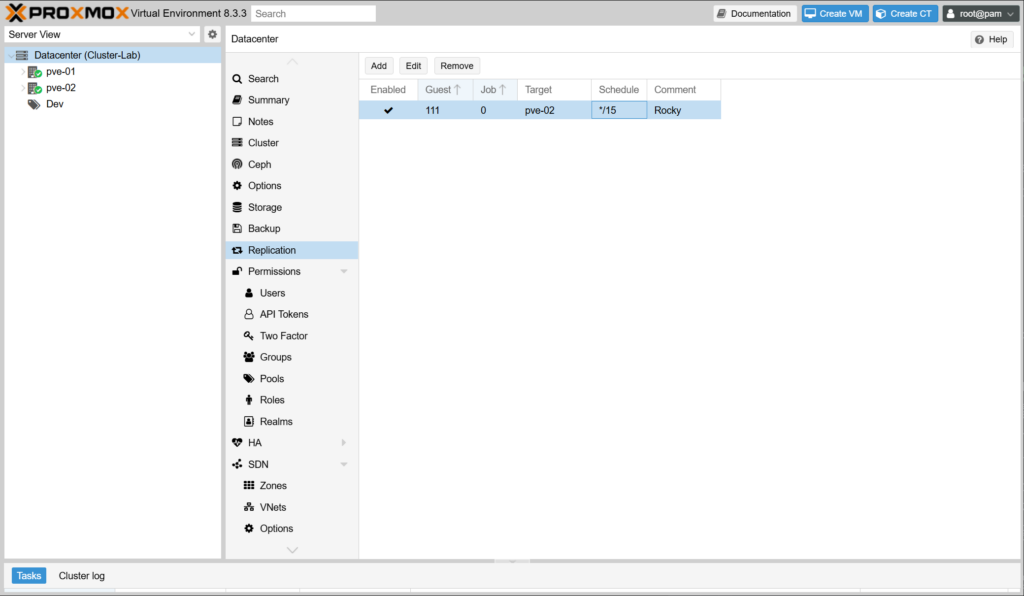Click the HA heartbeat icon
The width and height of the screenshot is (1024, 596).
click(x=237, y=443)
